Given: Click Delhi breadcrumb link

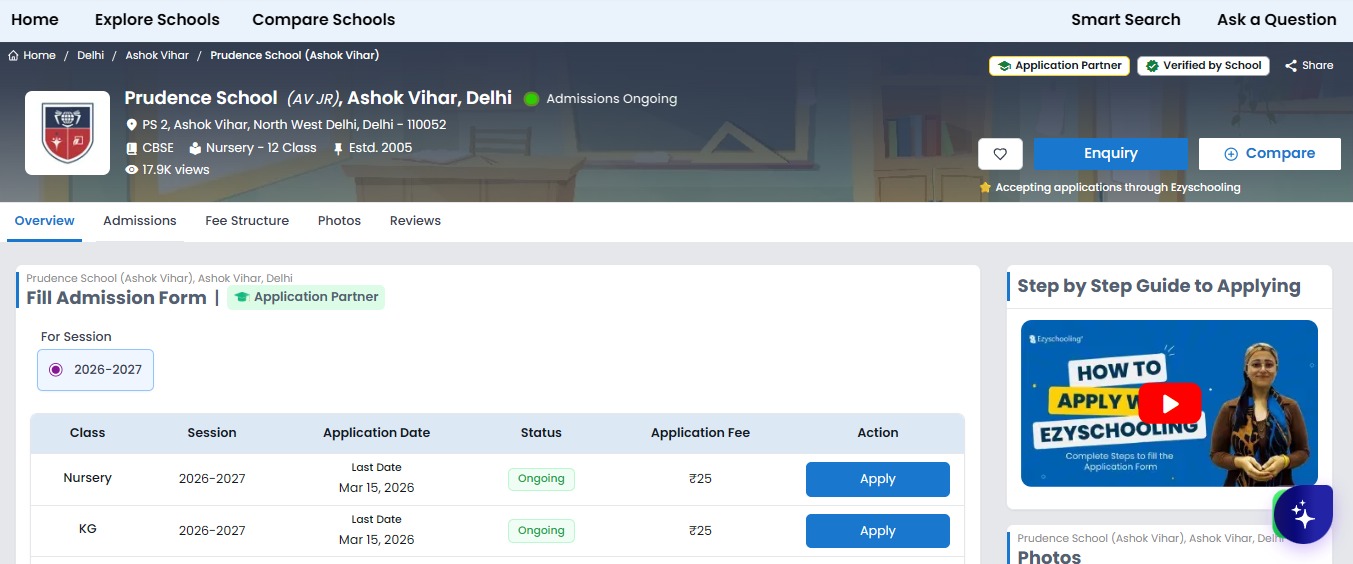Looking at the screenshot, I should tap(90, 55).
